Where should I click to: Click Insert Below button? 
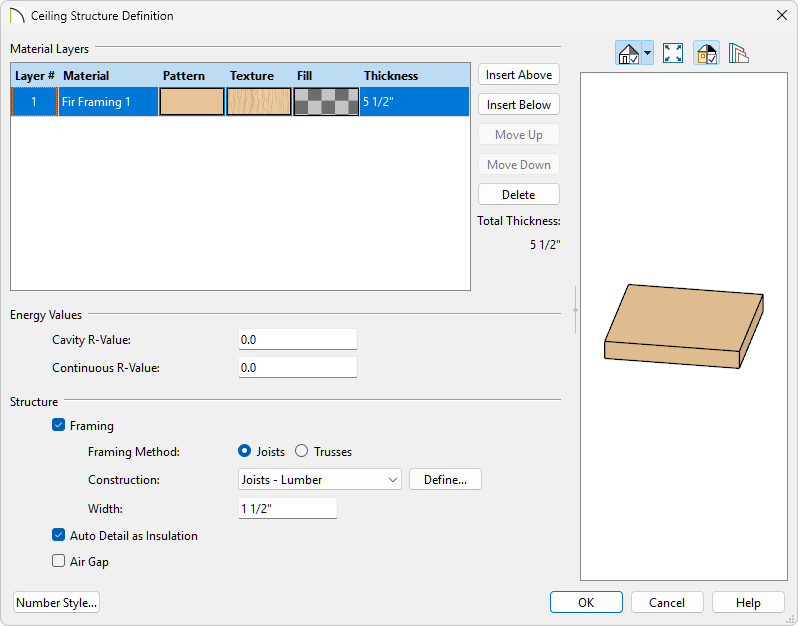pyautogui.click(x=519, y=105)
